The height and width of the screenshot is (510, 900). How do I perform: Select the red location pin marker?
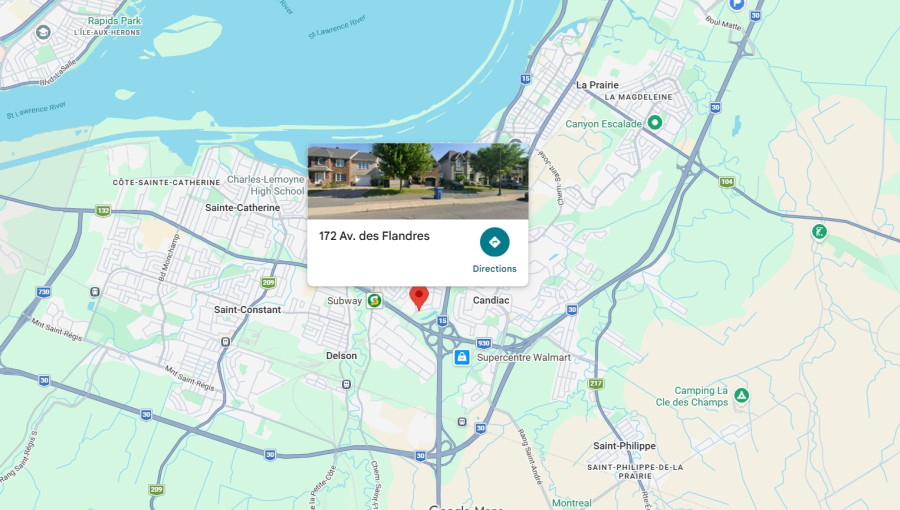click(x=419, y=298)
